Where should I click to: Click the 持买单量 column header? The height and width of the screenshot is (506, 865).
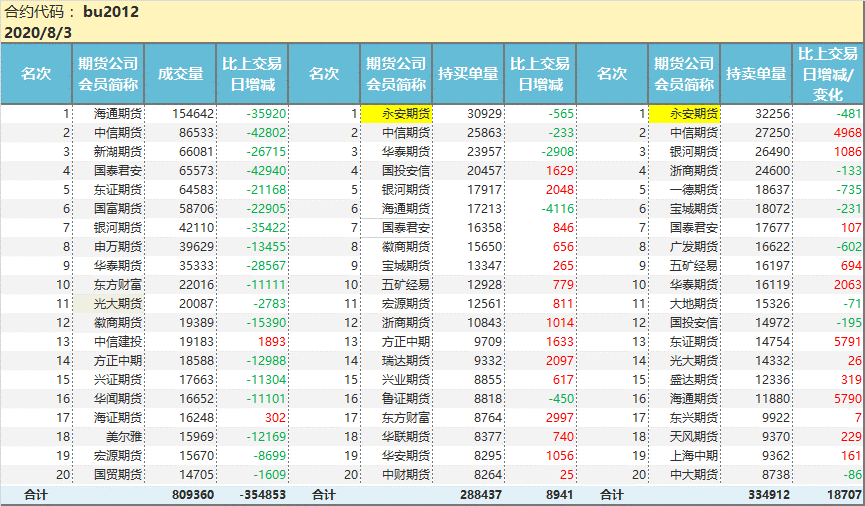point(468,74)
